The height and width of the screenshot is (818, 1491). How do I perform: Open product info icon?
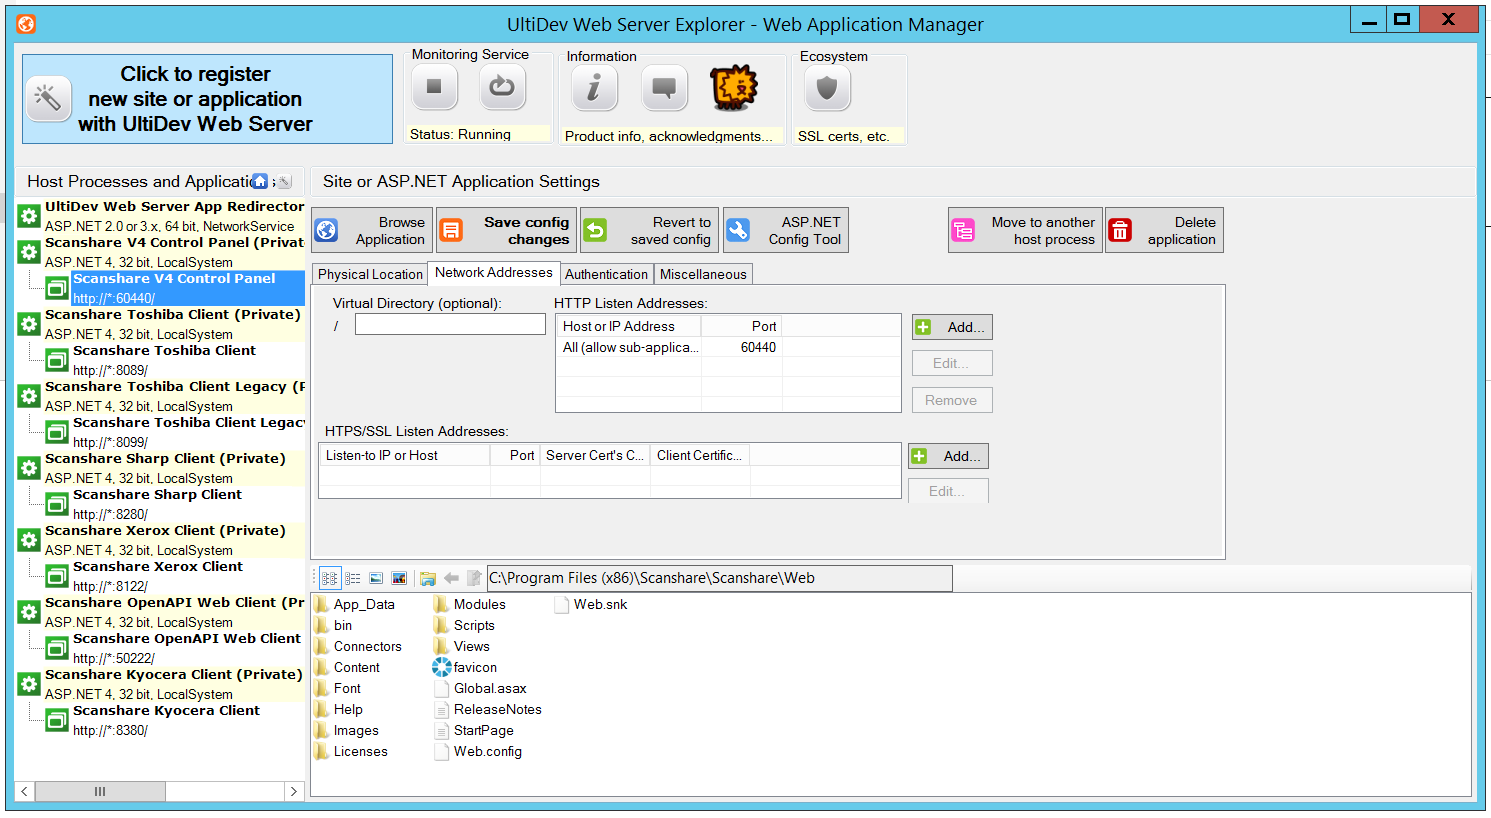tap(594, 88)
